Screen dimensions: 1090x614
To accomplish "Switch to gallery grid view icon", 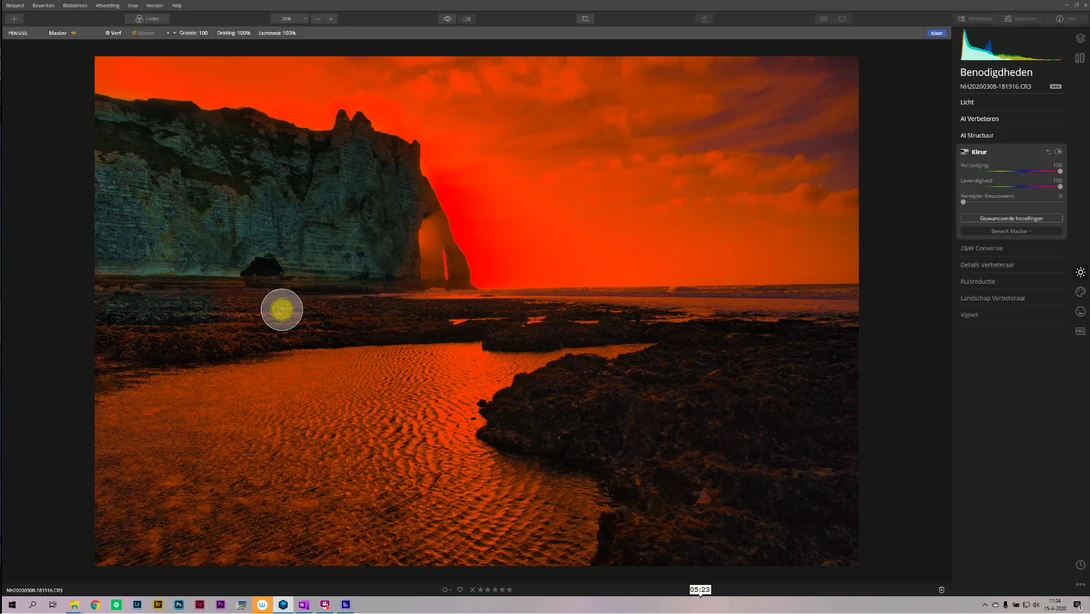I will point(824,19).
